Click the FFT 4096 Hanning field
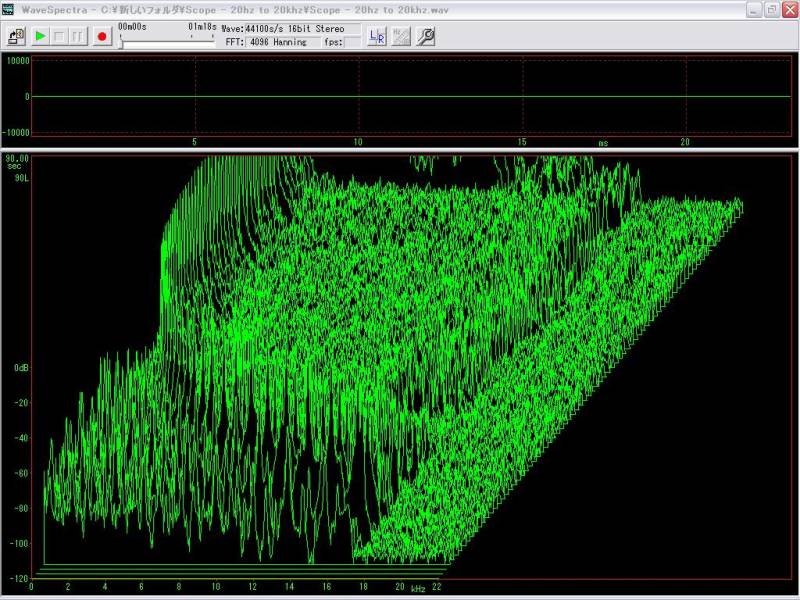This screenshot has width=800, height=600. click(x=282, y=42)
